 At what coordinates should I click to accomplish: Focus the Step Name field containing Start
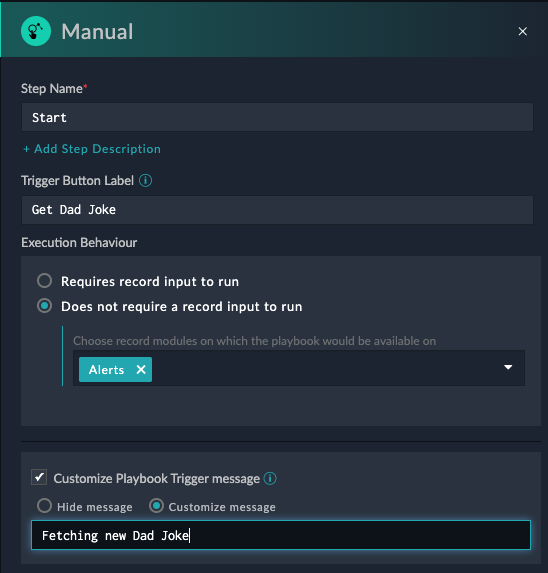tap(277, 117)
